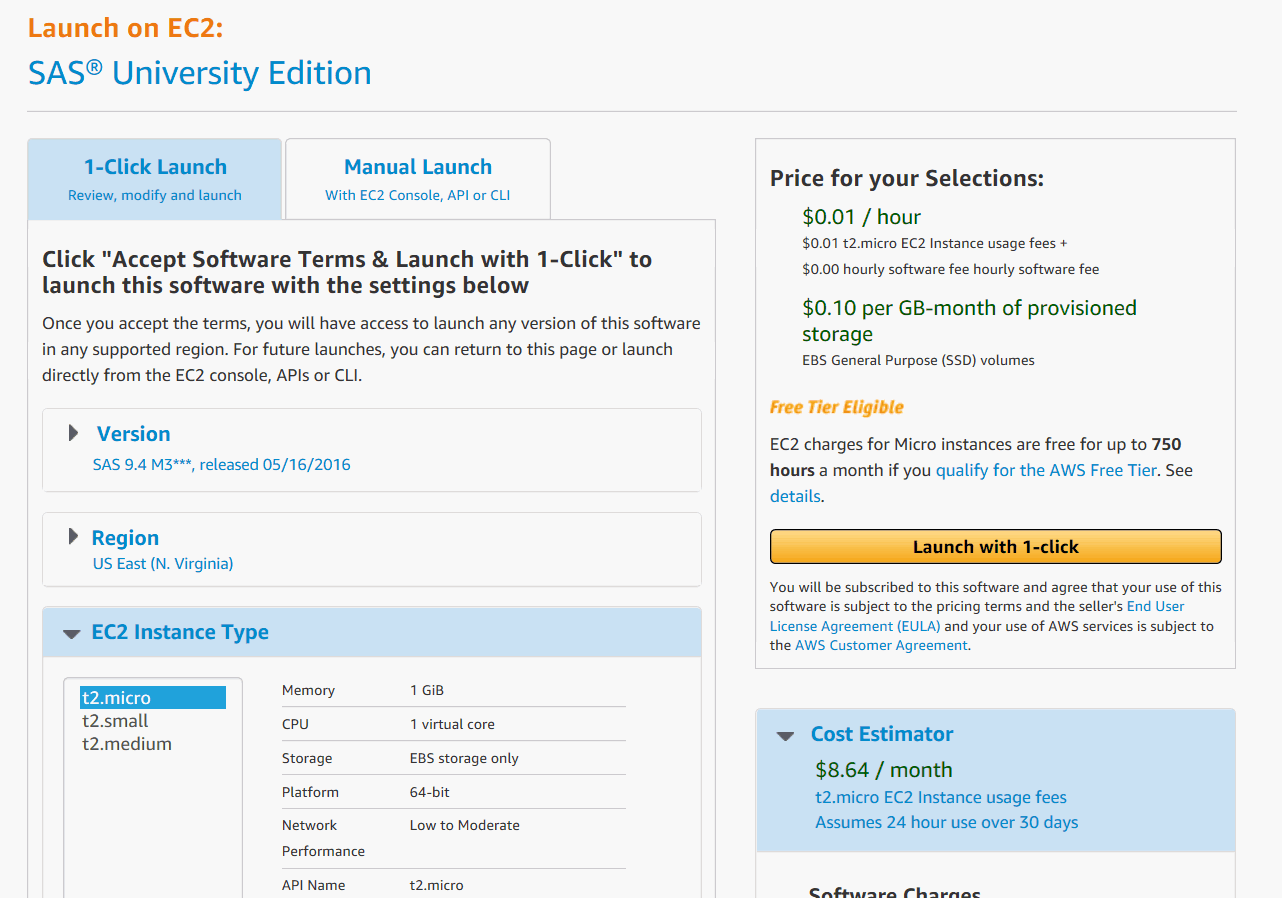Click the Cost Estimator heading
Viewport: 1282px width, 898px height.
coord(882,734)
